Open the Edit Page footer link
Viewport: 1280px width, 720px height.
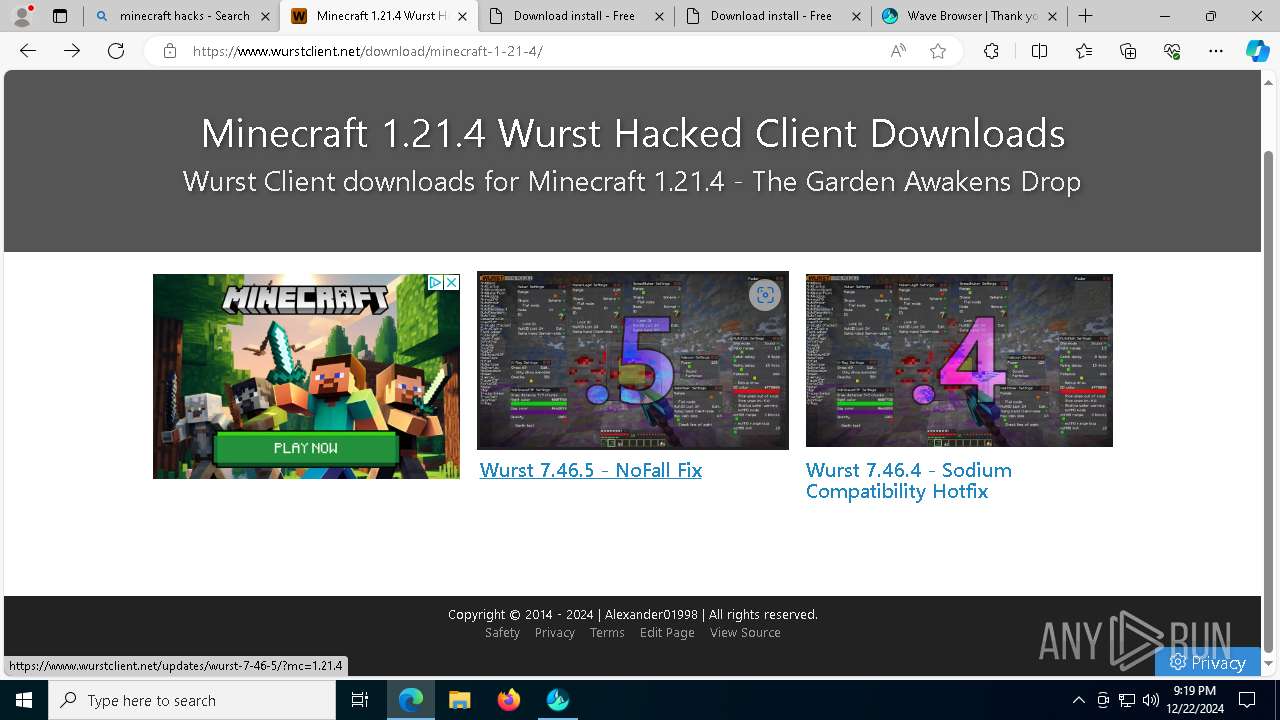point(667,633)
